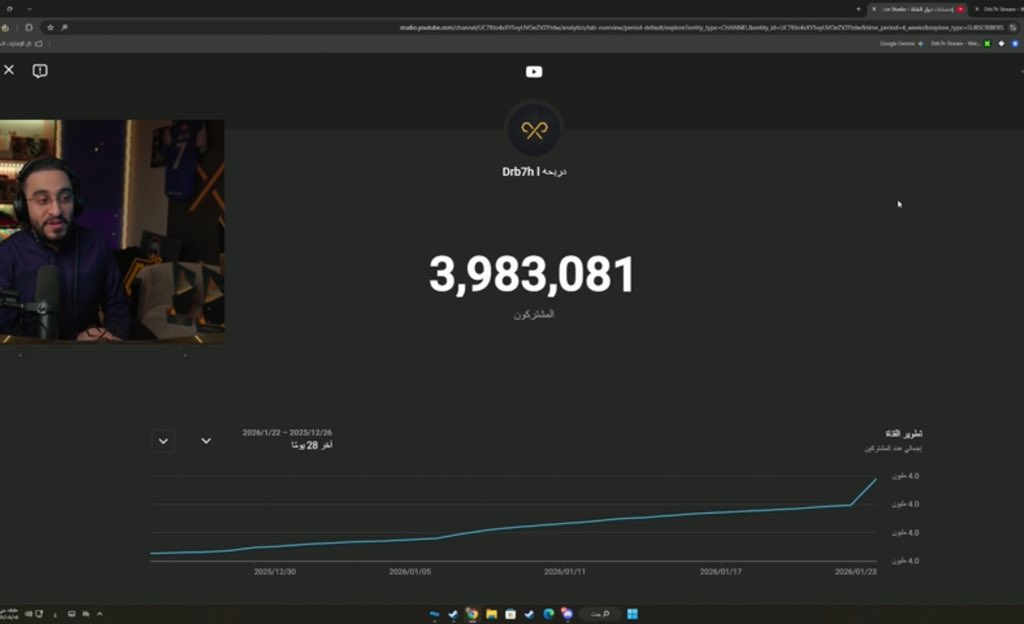Click the YouTube logo icon above the channel avatar

pos(534,72)
